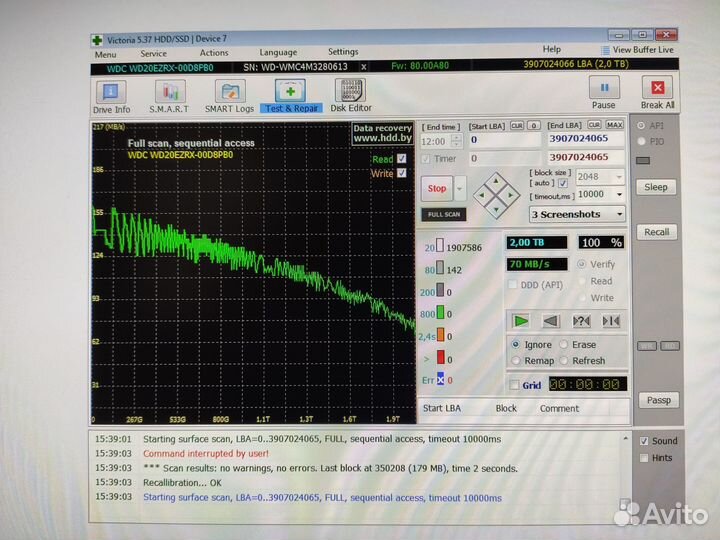This screenshot has width=720, height=540.
Task: Click the Sleep button
Action: click(x=656, y=187)
